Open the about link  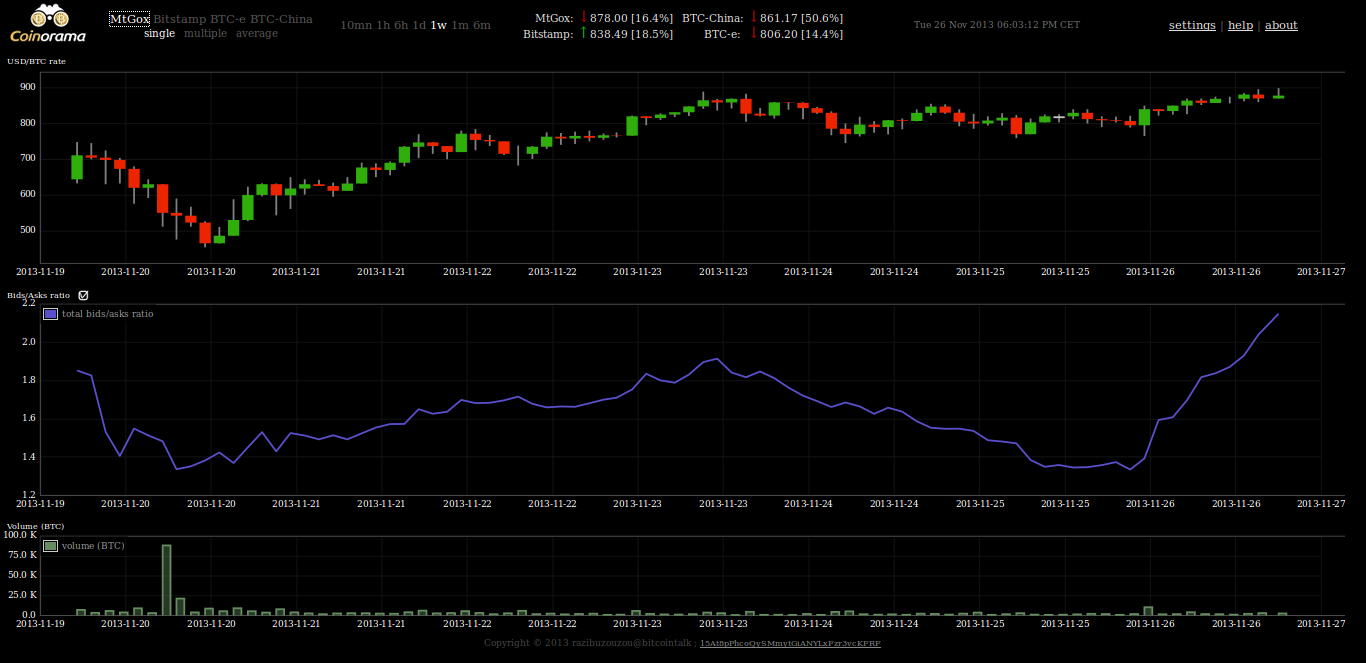click(1281, 25)
